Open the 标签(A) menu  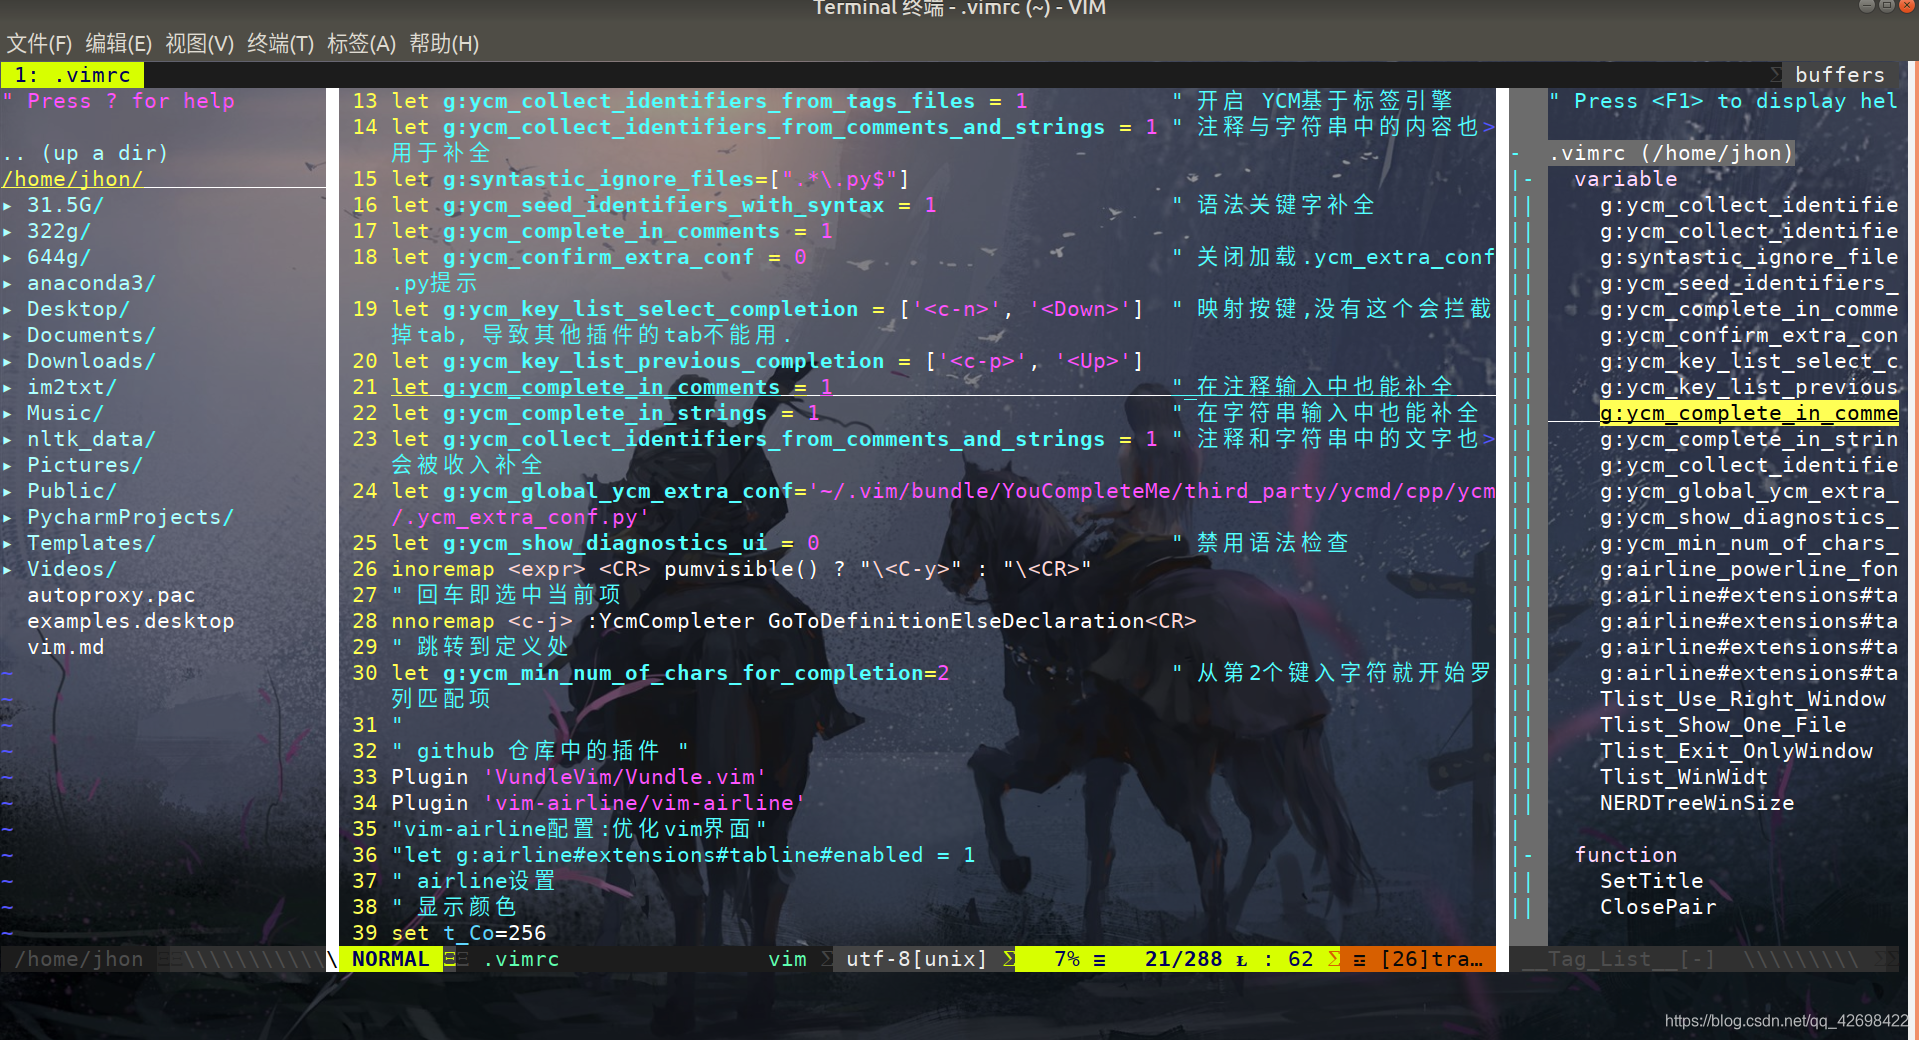coord(361,44)
